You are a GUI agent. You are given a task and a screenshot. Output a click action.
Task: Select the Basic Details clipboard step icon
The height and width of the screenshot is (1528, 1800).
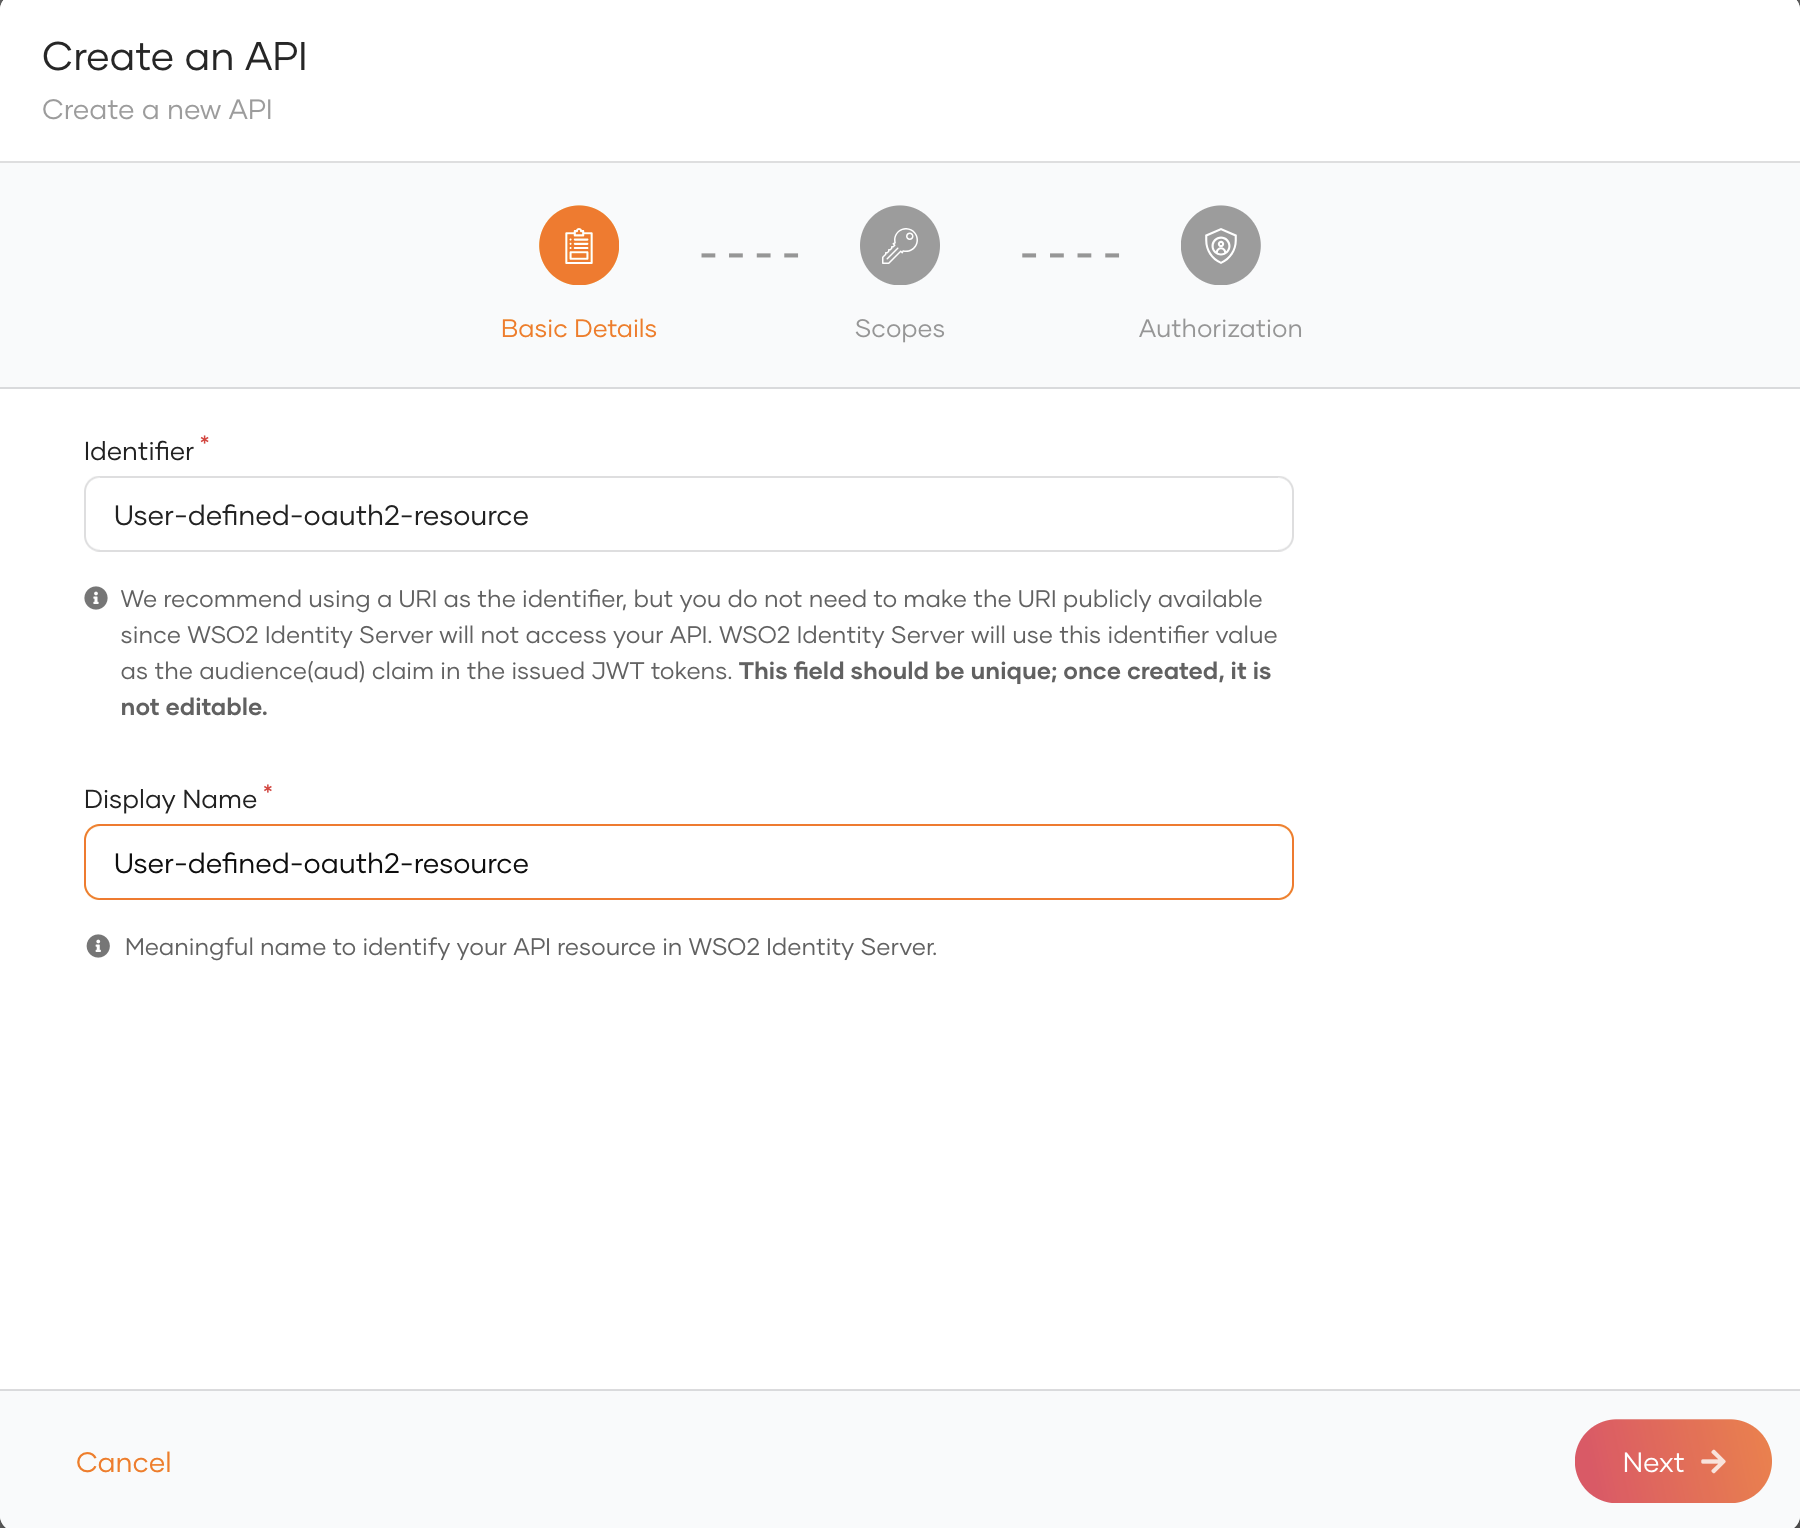(x=579, y=245)
